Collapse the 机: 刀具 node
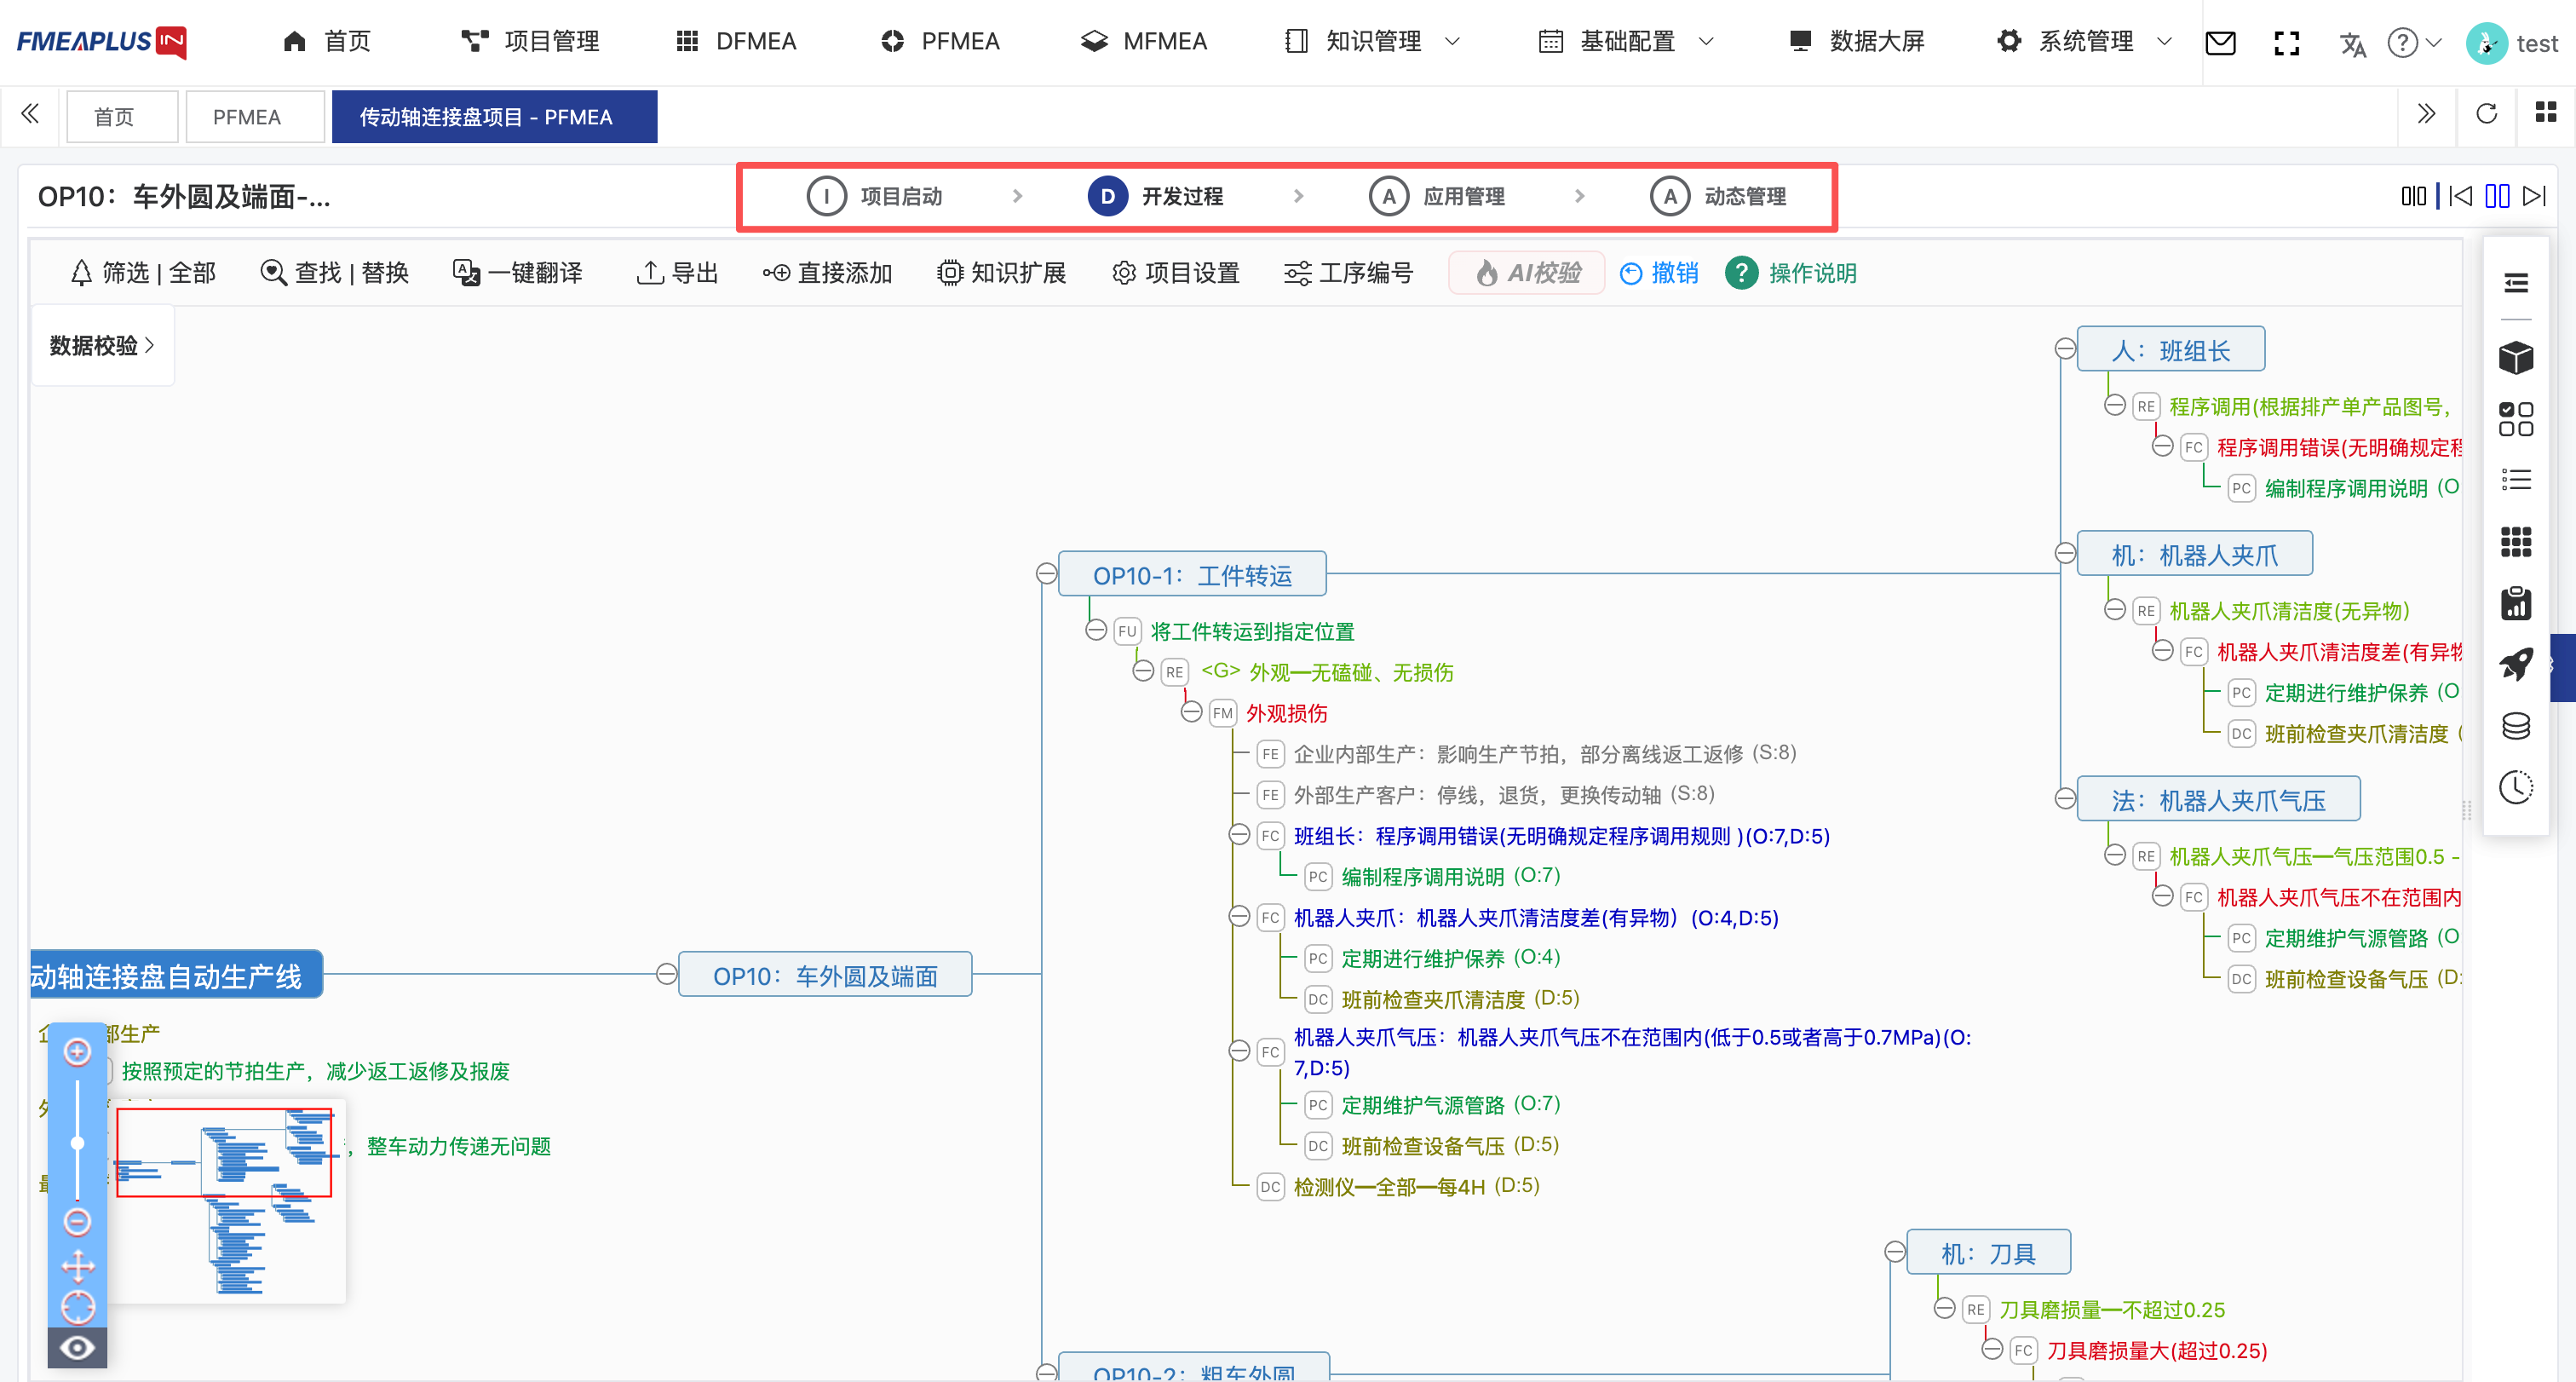The height and width of the screenshot is (1382, 2576). click(1894, 1252)
